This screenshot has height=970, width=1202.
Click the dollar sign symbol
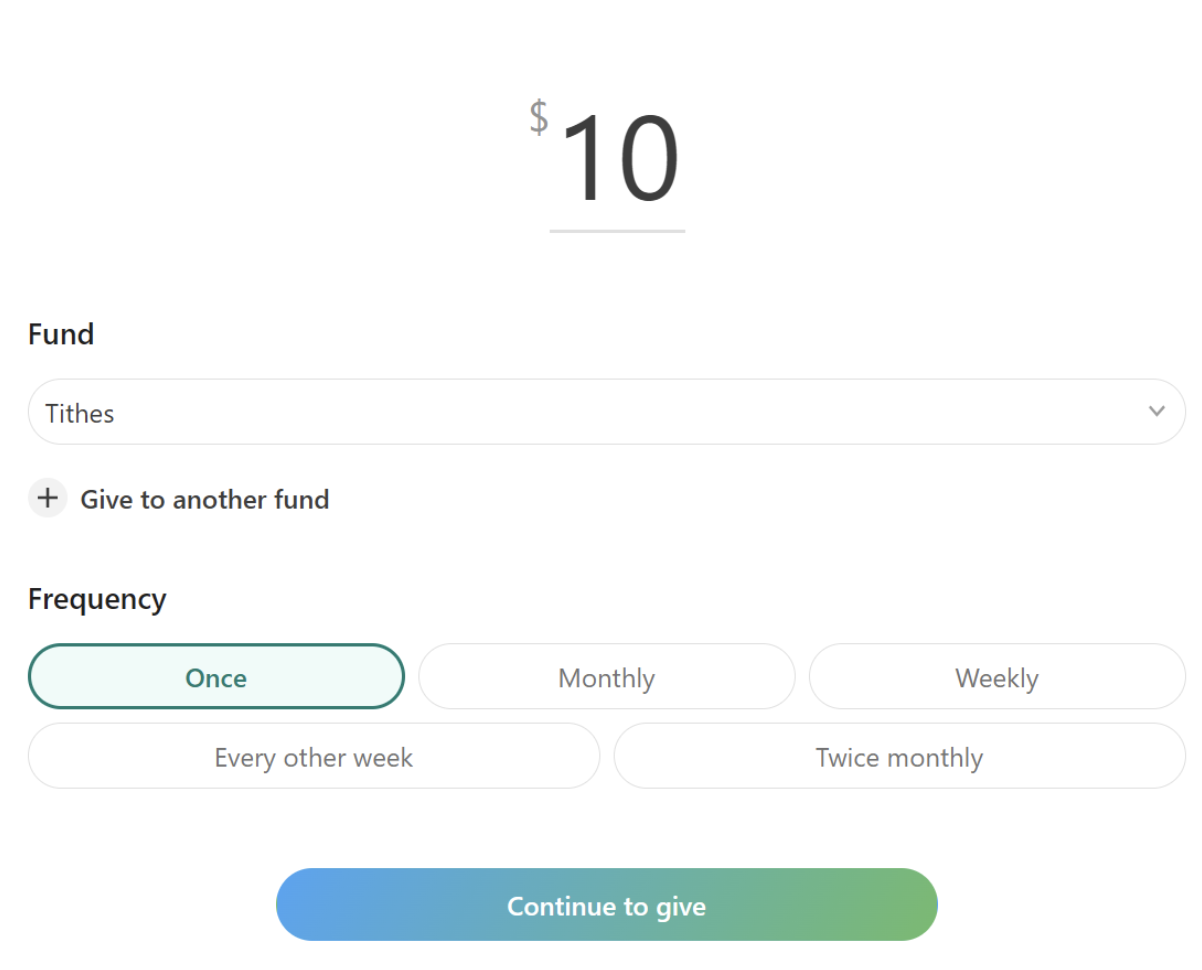pos(539,117)
